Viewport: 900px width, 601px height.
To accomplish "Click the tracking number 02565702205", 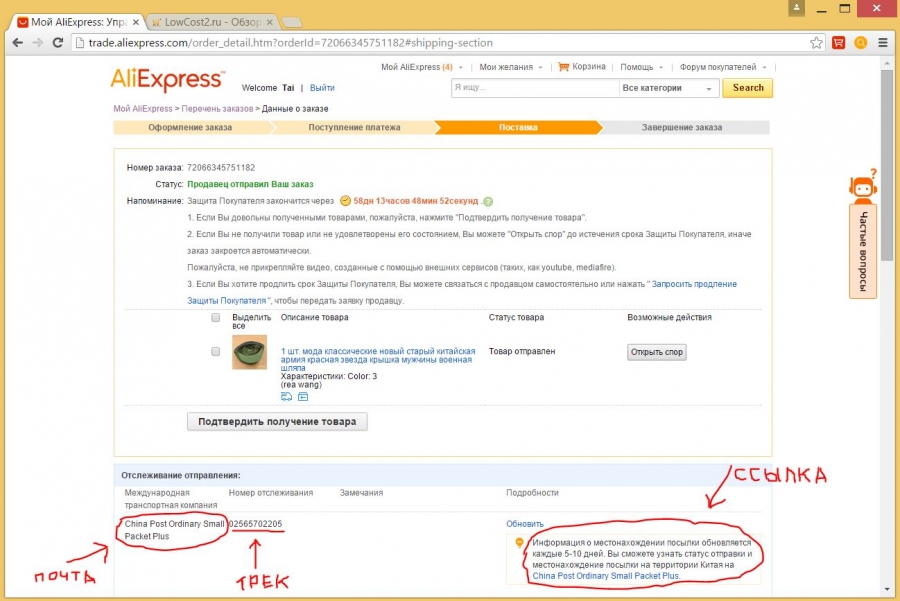I will coord(256,524).
